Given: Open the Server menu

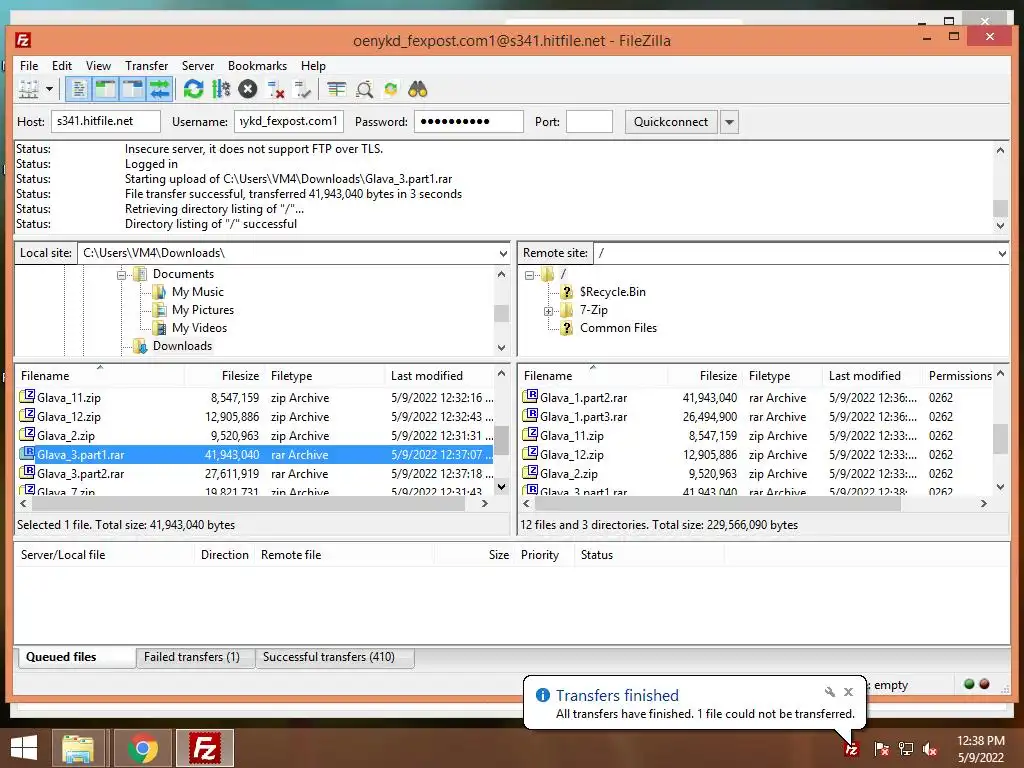Looking at the screenshot, I should (x=198, y=65).
